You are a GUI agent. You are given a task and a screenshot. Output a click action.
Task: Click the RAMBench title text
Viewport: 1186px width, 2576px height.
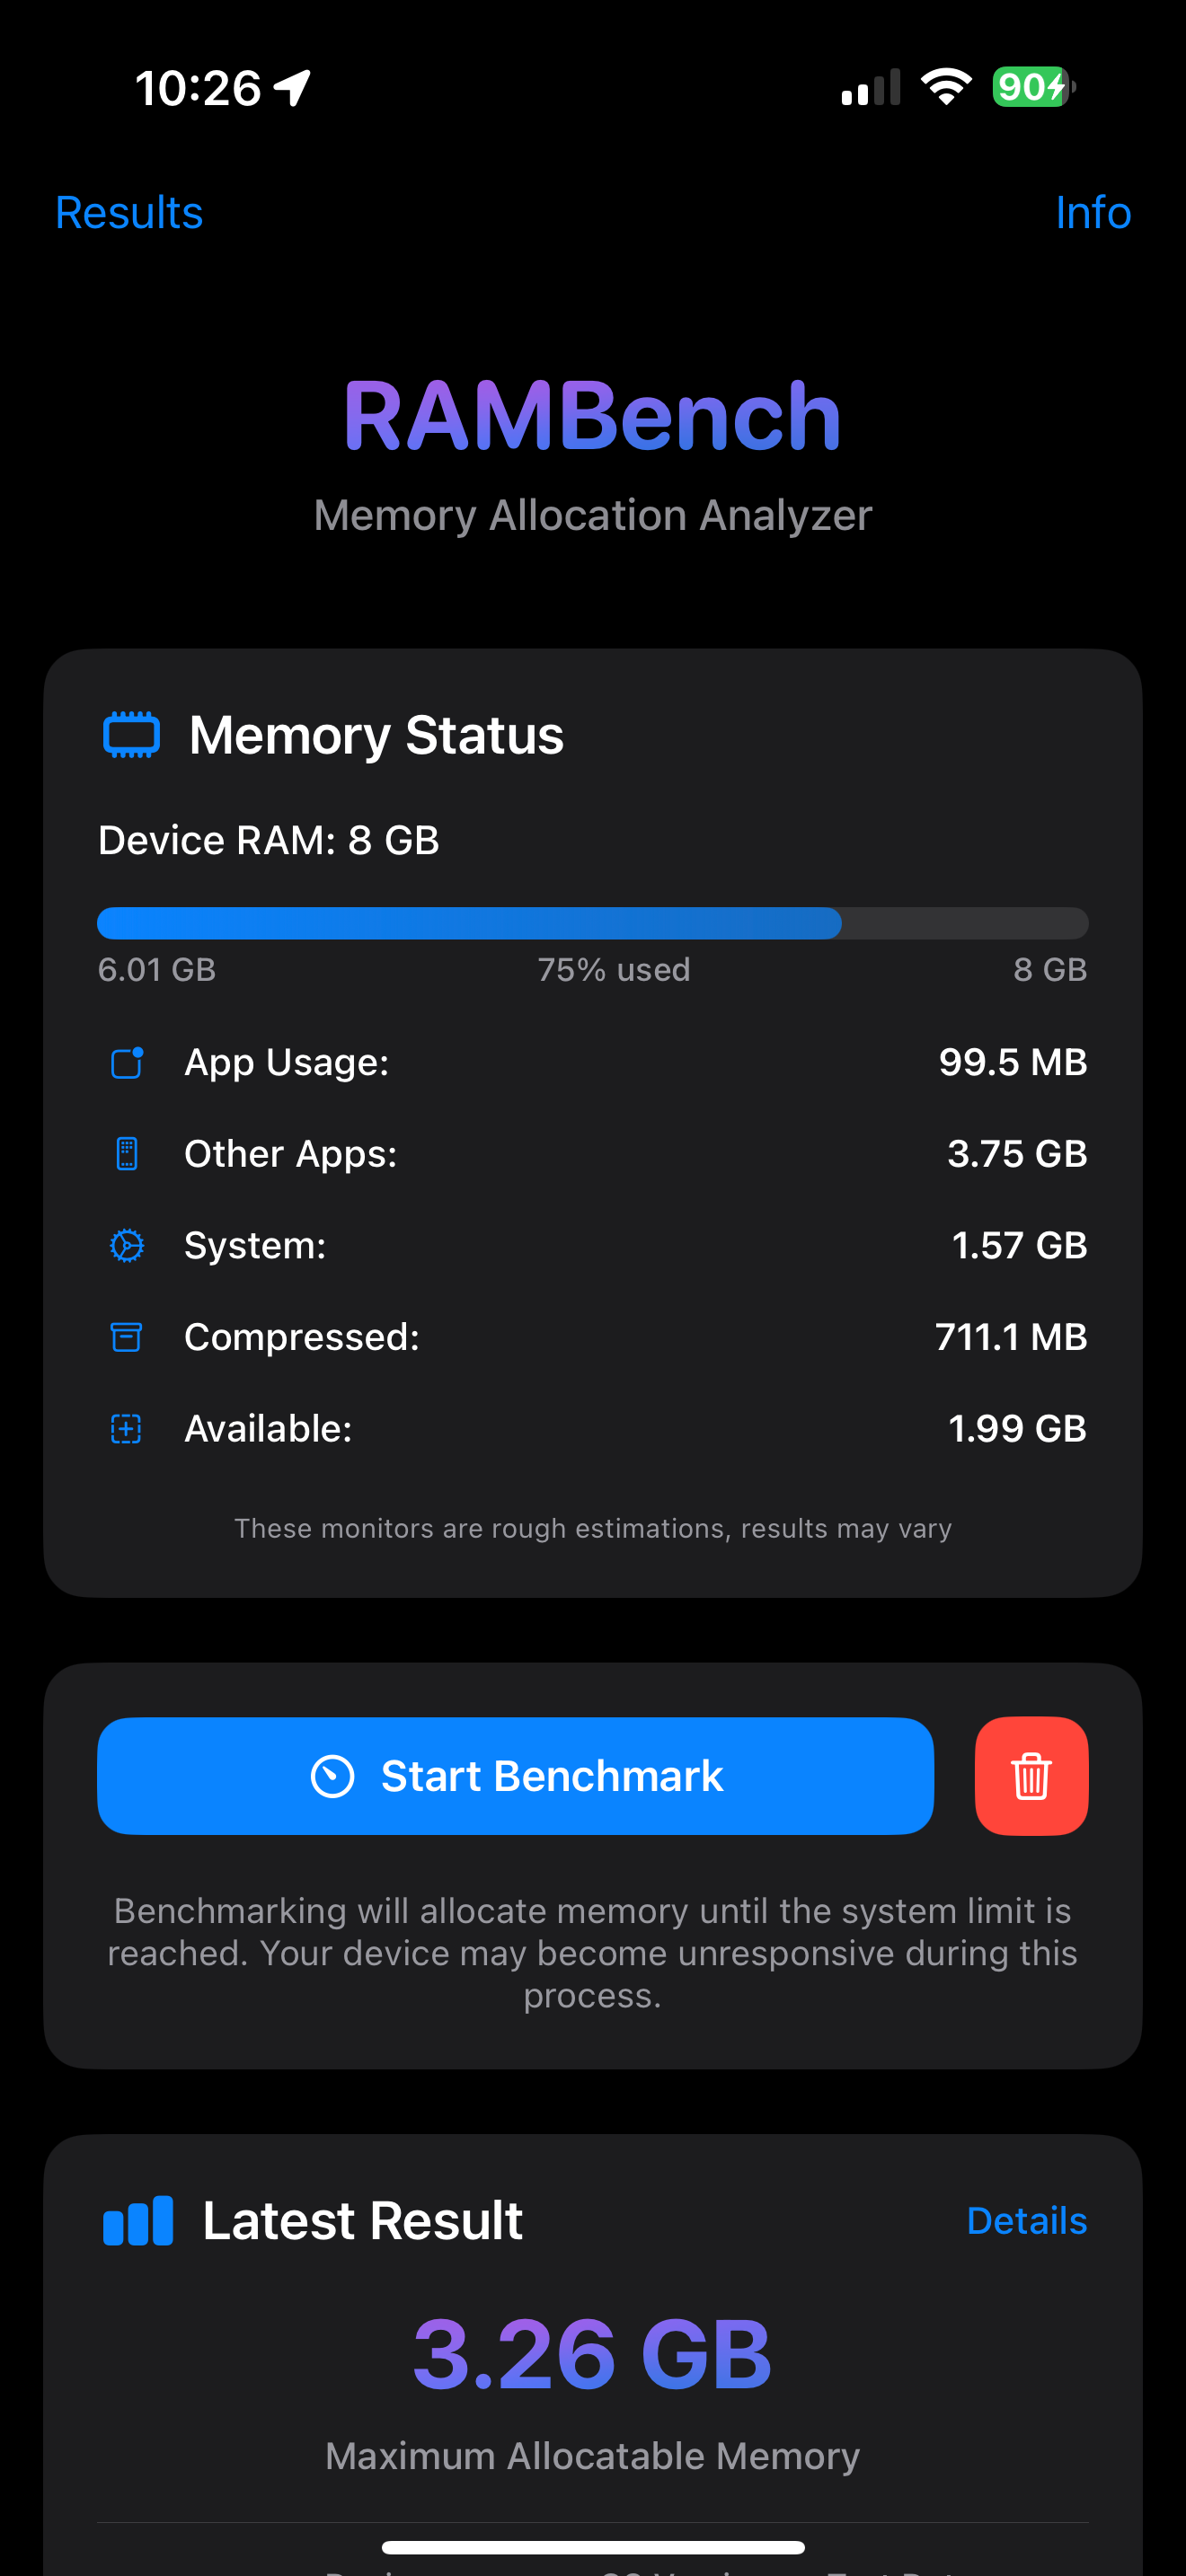(x=593, y=413)
